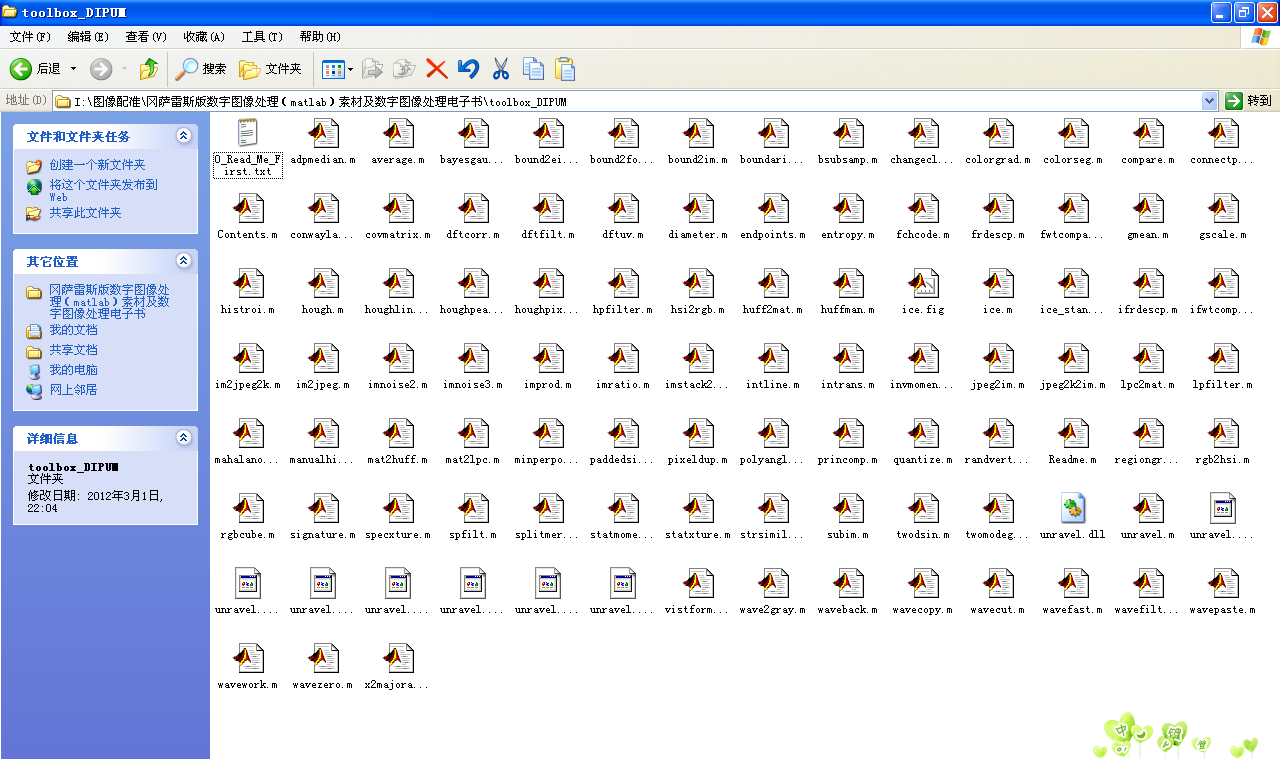Click the 创建一个新文件夹 link

[x=97, y=165]
